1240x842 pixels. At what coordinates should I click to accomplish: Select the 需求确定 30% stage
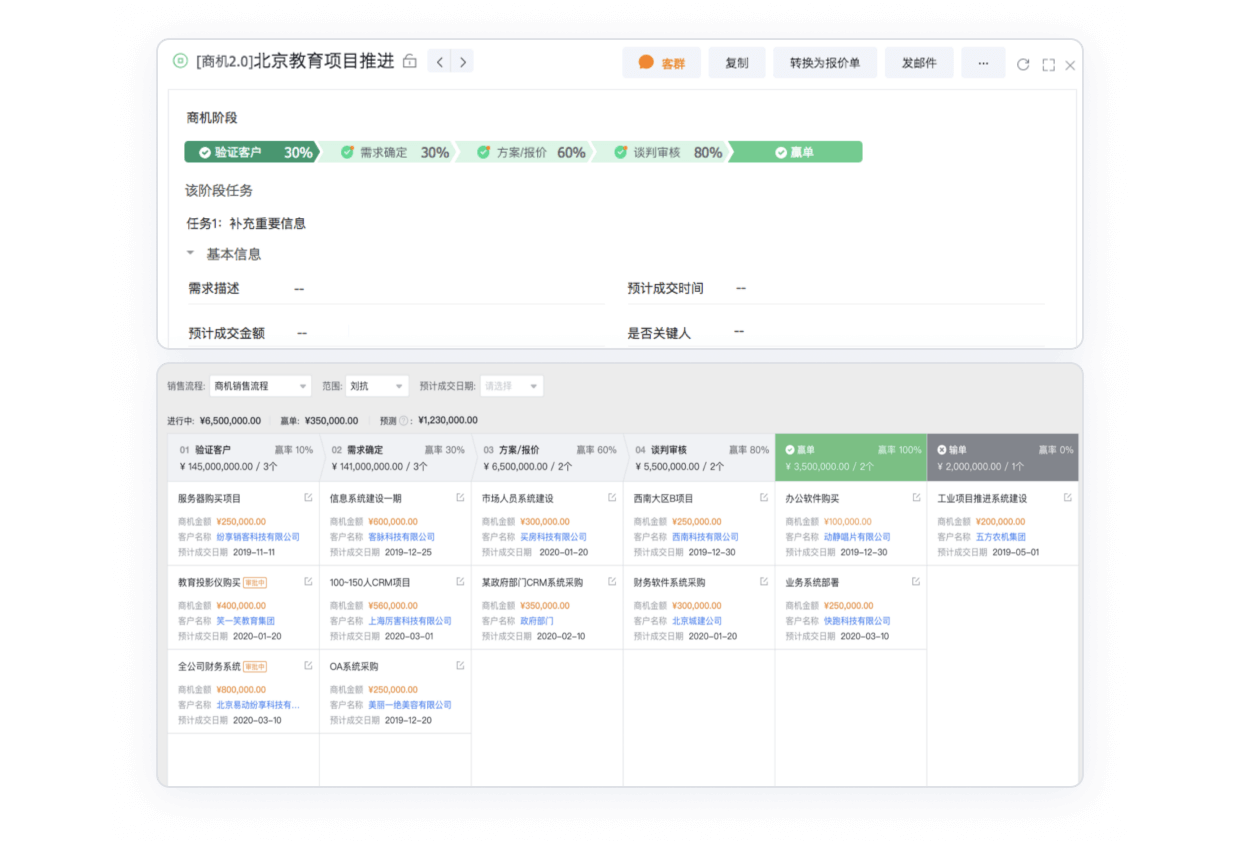pos(388,152)
